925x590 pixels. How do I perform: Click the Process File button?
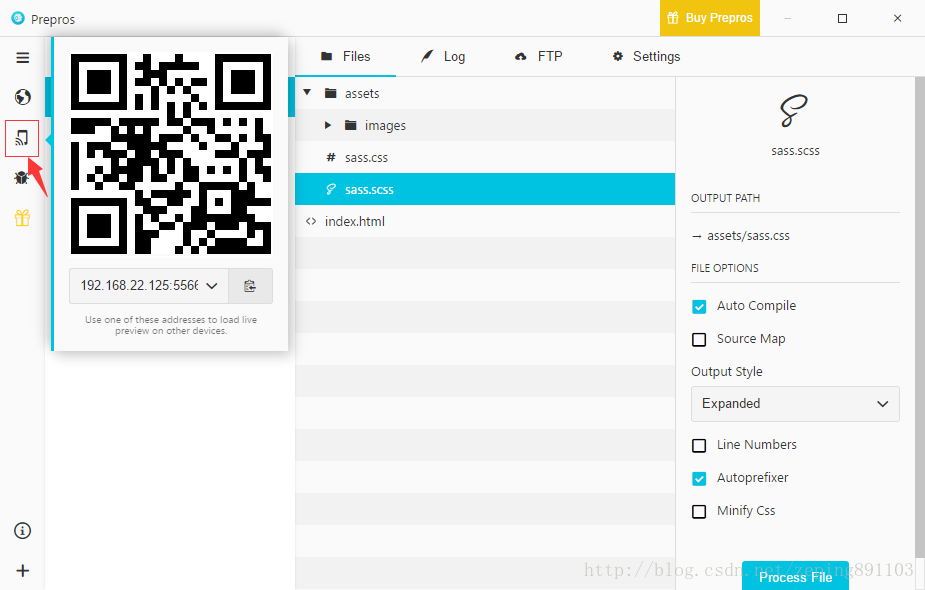coord(795,576)
